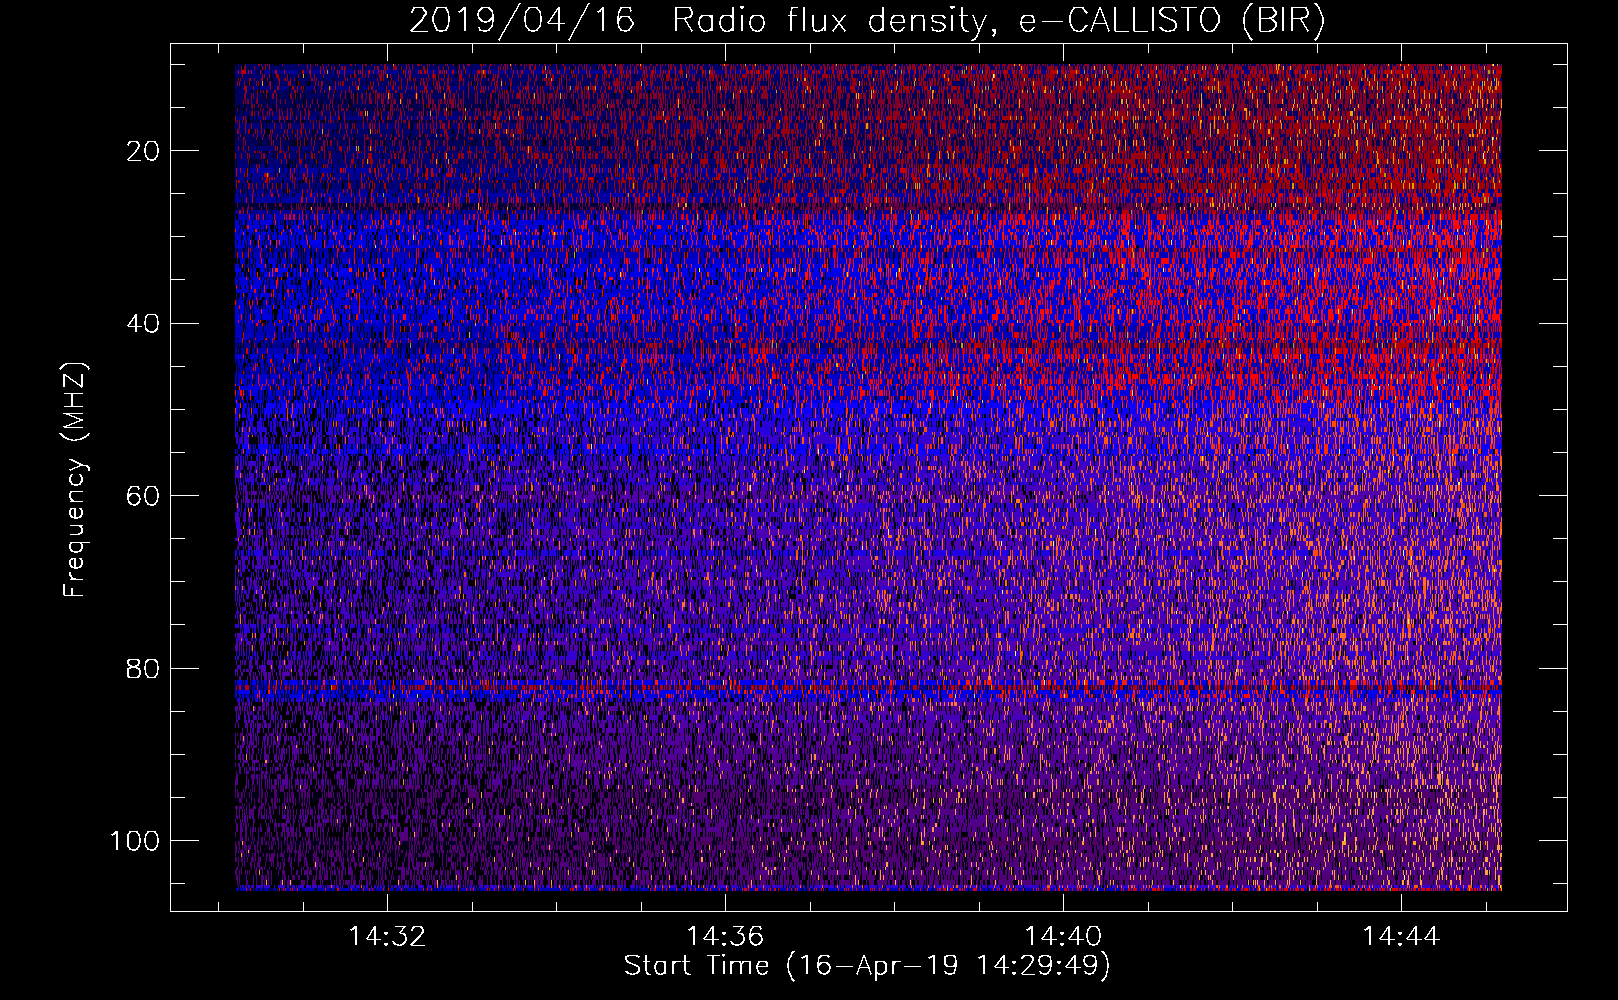
Task: Click the 14:44 time tick label
Action: coord(1401,937)
